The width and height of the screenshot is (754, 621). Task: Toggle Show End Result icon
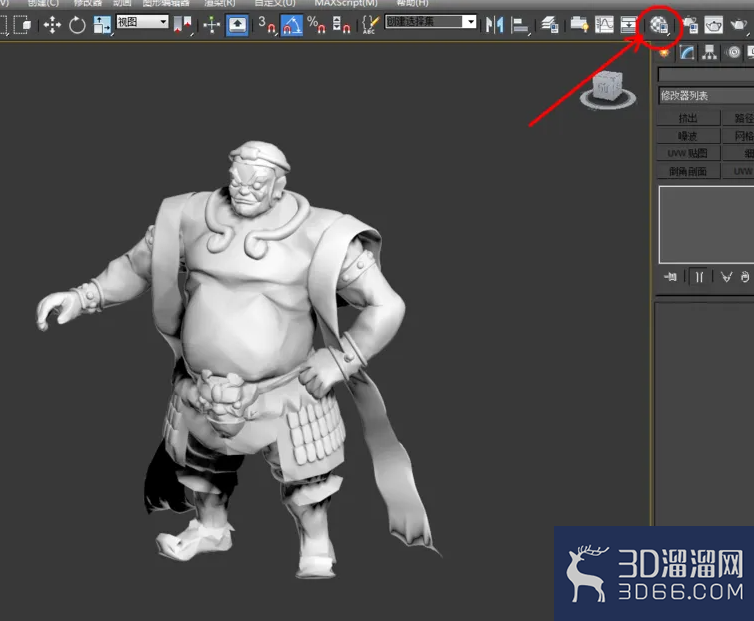tap(699, 277)
